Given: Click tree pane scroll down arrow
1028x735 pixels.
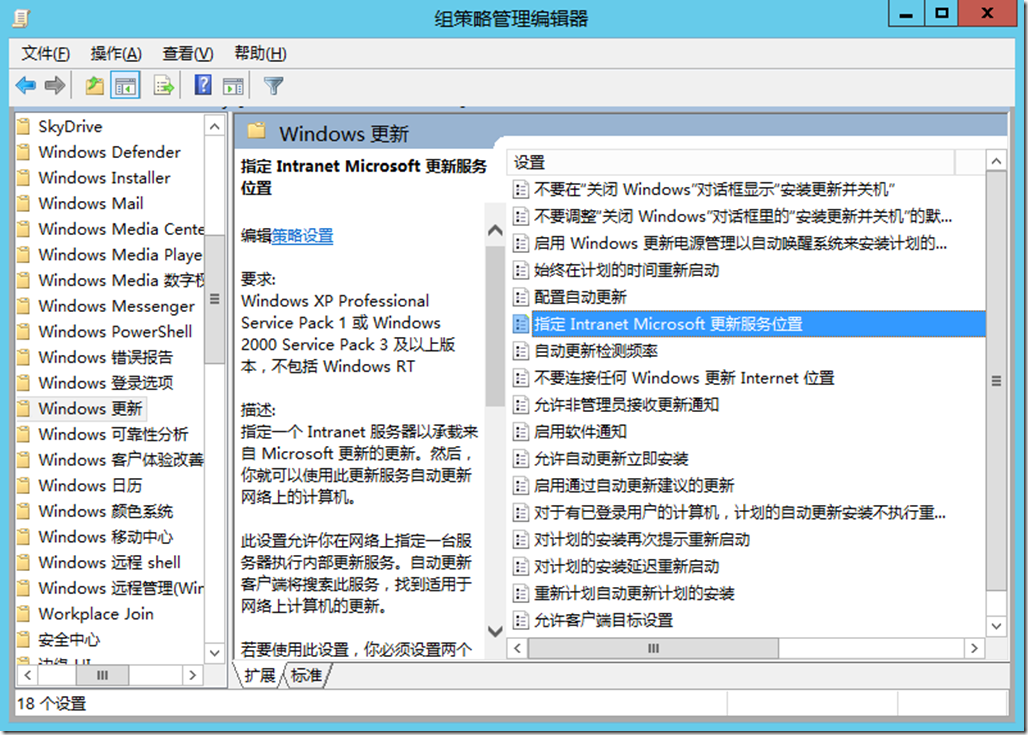Looking at the screenshot, I should tap(214, 652).
